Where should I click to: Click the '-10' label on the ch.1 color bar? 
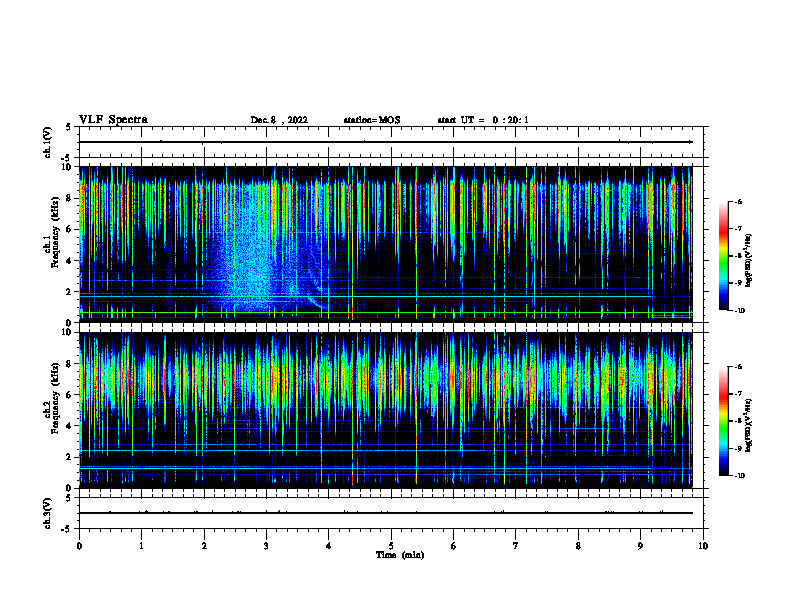(x=739, y=311)
